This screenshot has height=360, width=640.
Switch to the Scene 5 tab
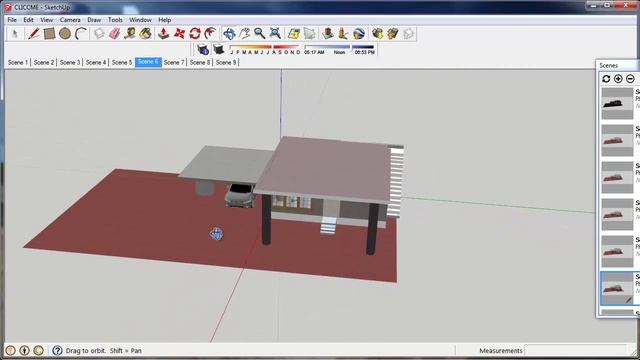point(122,62)
